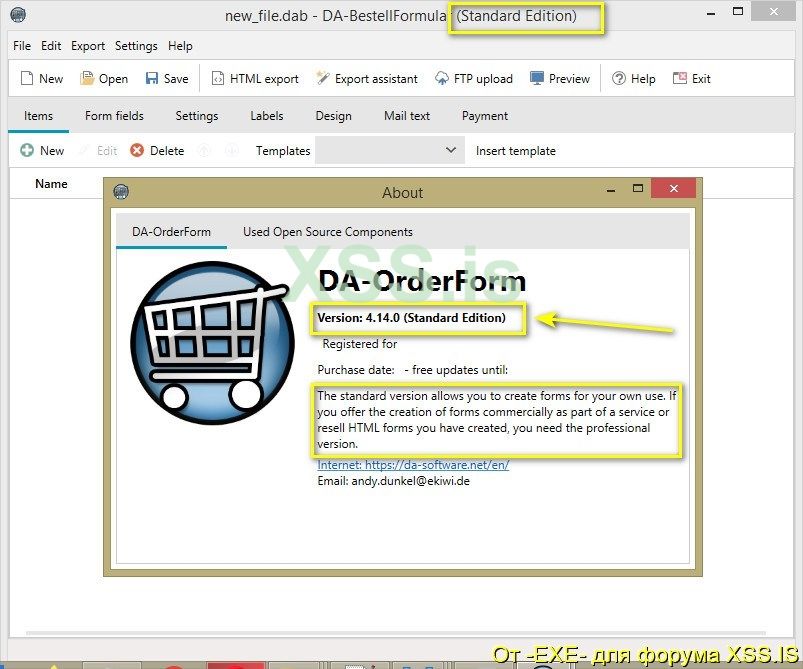
Task: Click the Version 4.14.0 text
Action: [411, 318]
